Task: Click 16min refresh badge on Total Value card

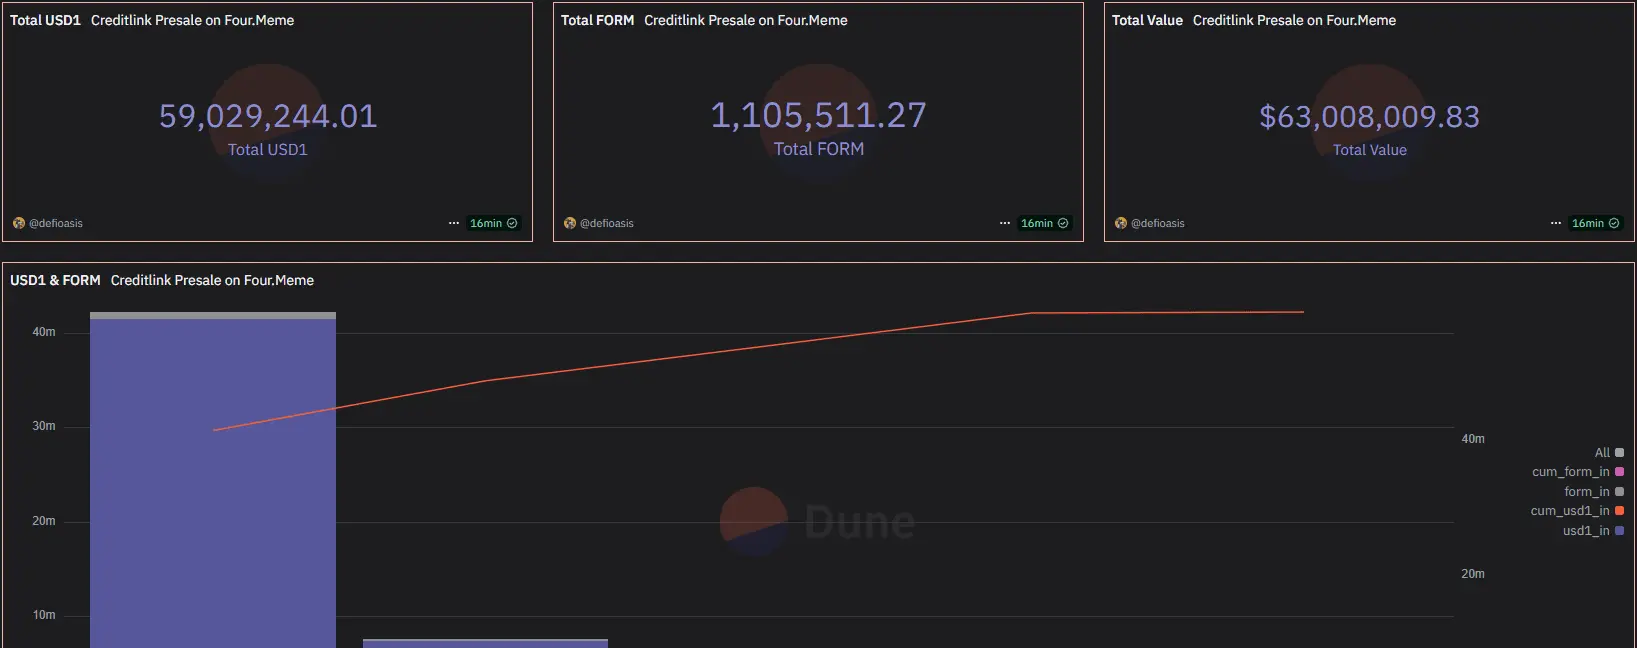Action: (x=1596, y=223)
